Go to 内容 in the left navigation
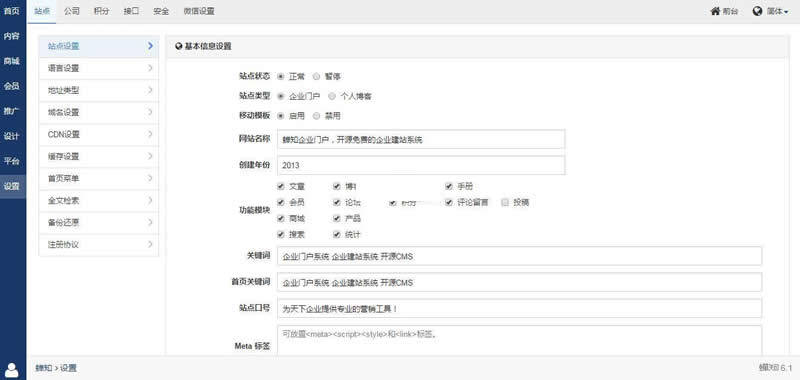Image resolution: width=800 pixels, height=380 pixels. click(12, 36)
